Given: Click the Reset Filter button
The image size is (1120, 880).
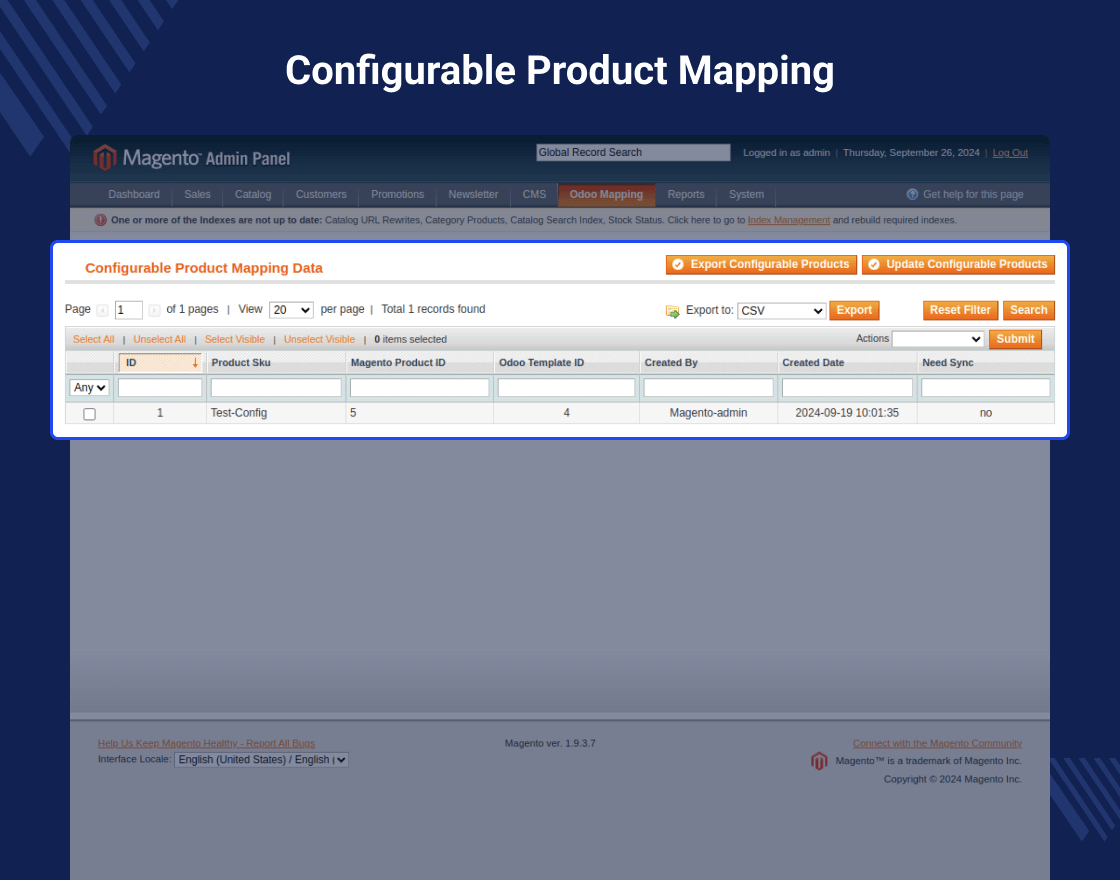Looking at the screenshot, I should coord(960,310).
